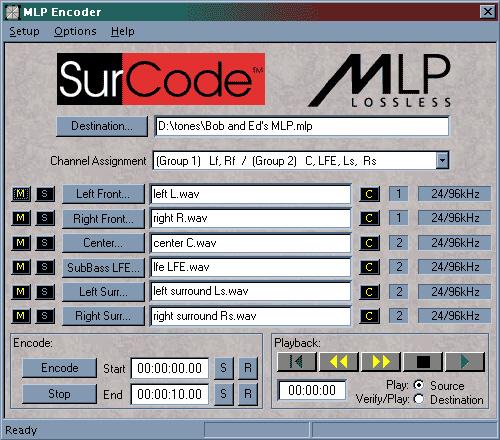Solo the Left Front channel

pyautogui.click(x=45, y=194)
